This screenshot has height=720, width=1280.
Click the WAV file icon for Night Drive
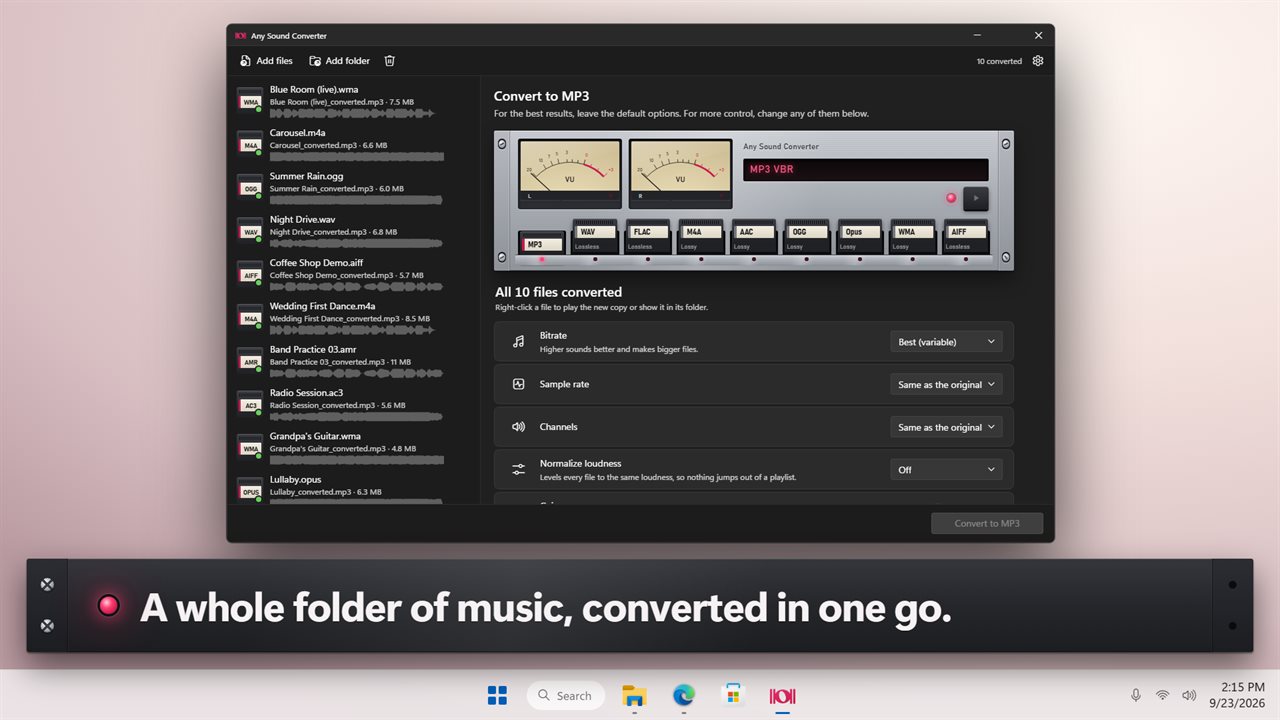250,231
